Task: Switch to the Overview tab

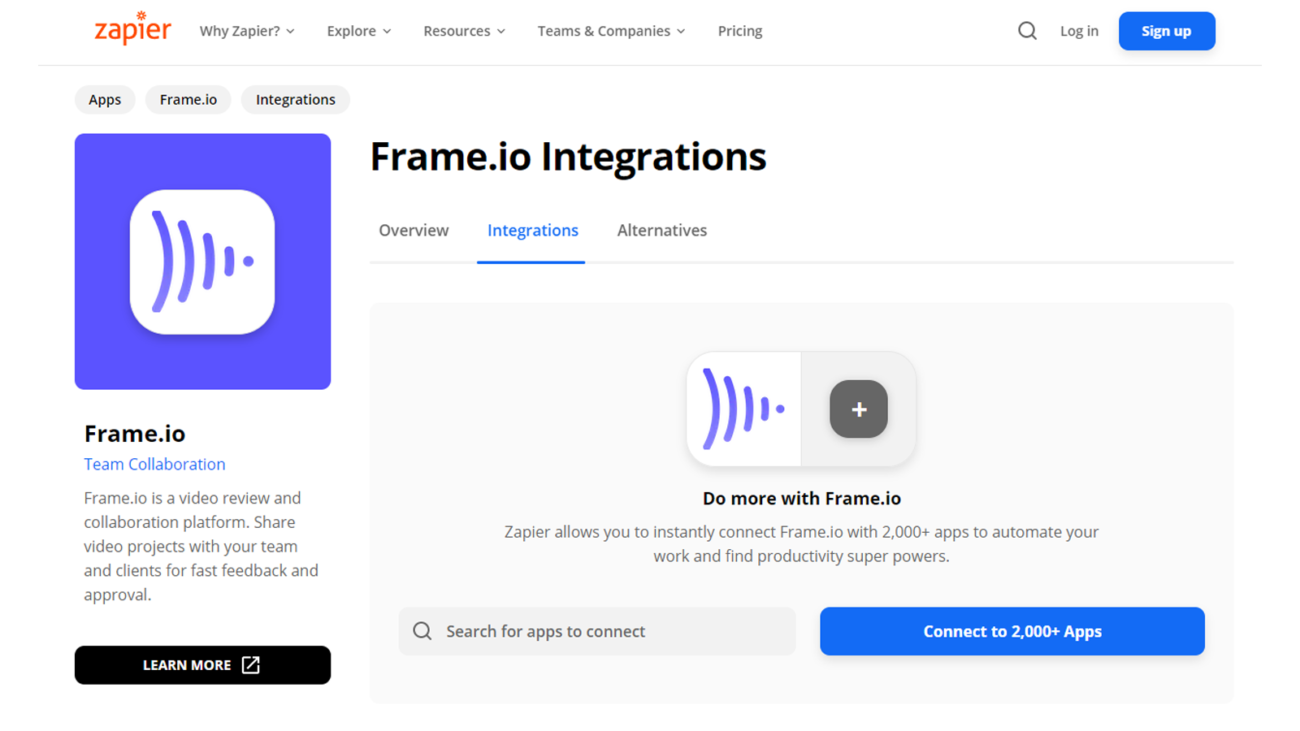Action: coord(413,230)
